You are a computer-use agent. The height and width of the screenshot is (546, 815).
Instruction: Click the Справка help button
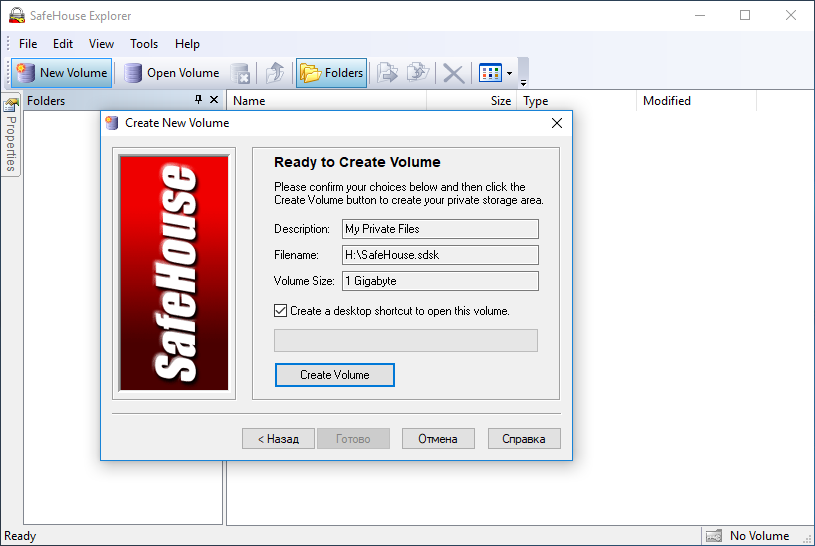[x=524, y=438]
